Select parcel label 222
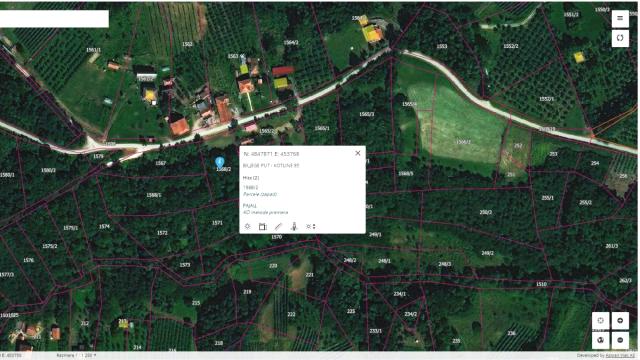This screenshot has width=640, height=360. [x=291, y=314]
